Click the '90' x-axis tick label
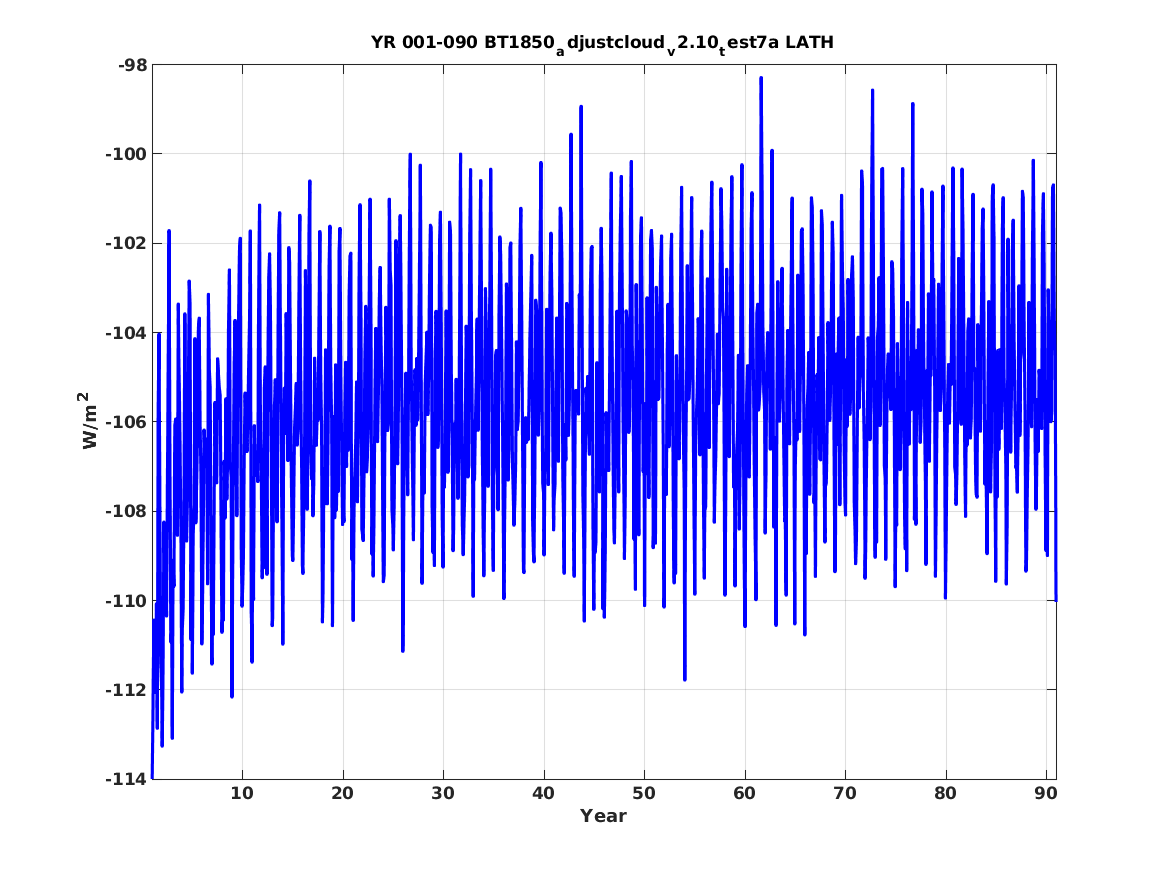Viewport: 1167px width, 875px height. [1046, 794]
